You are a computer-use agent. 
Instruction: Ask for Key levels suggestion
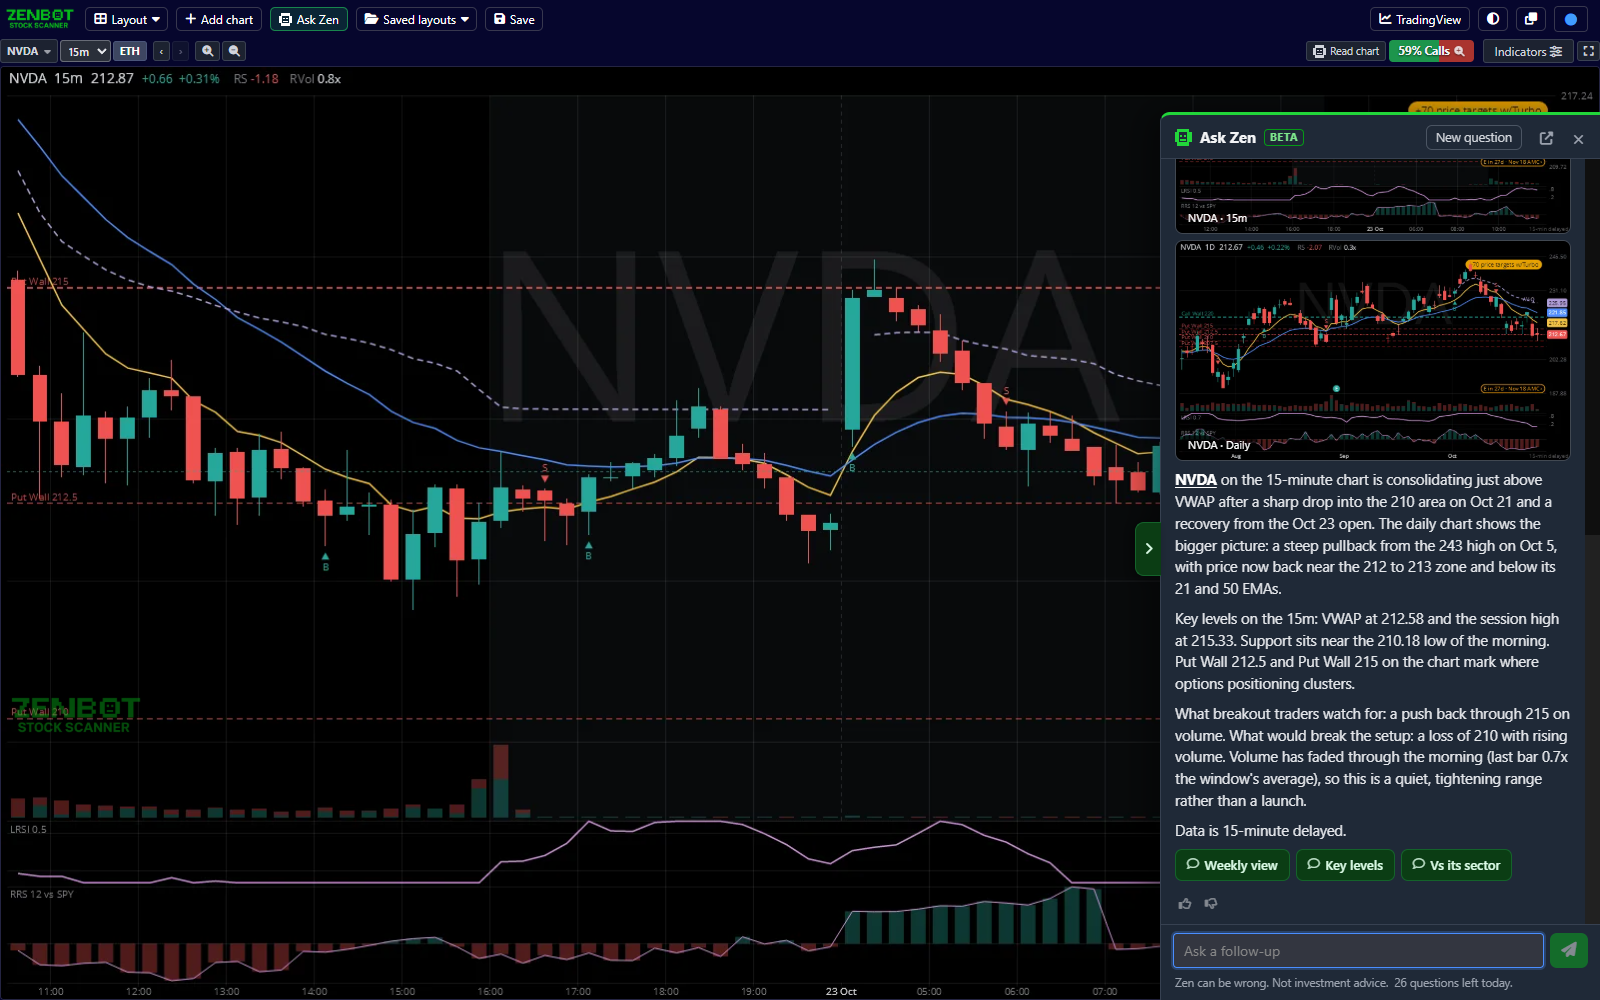tap(1344, 865)
